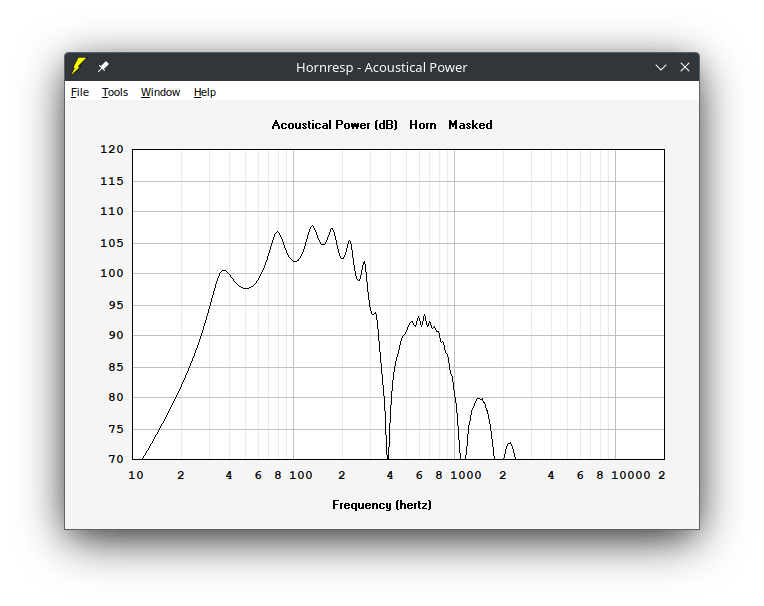This screenshot has height=606, width=764.
Task: Click the response curve peak near 130 Hz
Action: [312, 226]
